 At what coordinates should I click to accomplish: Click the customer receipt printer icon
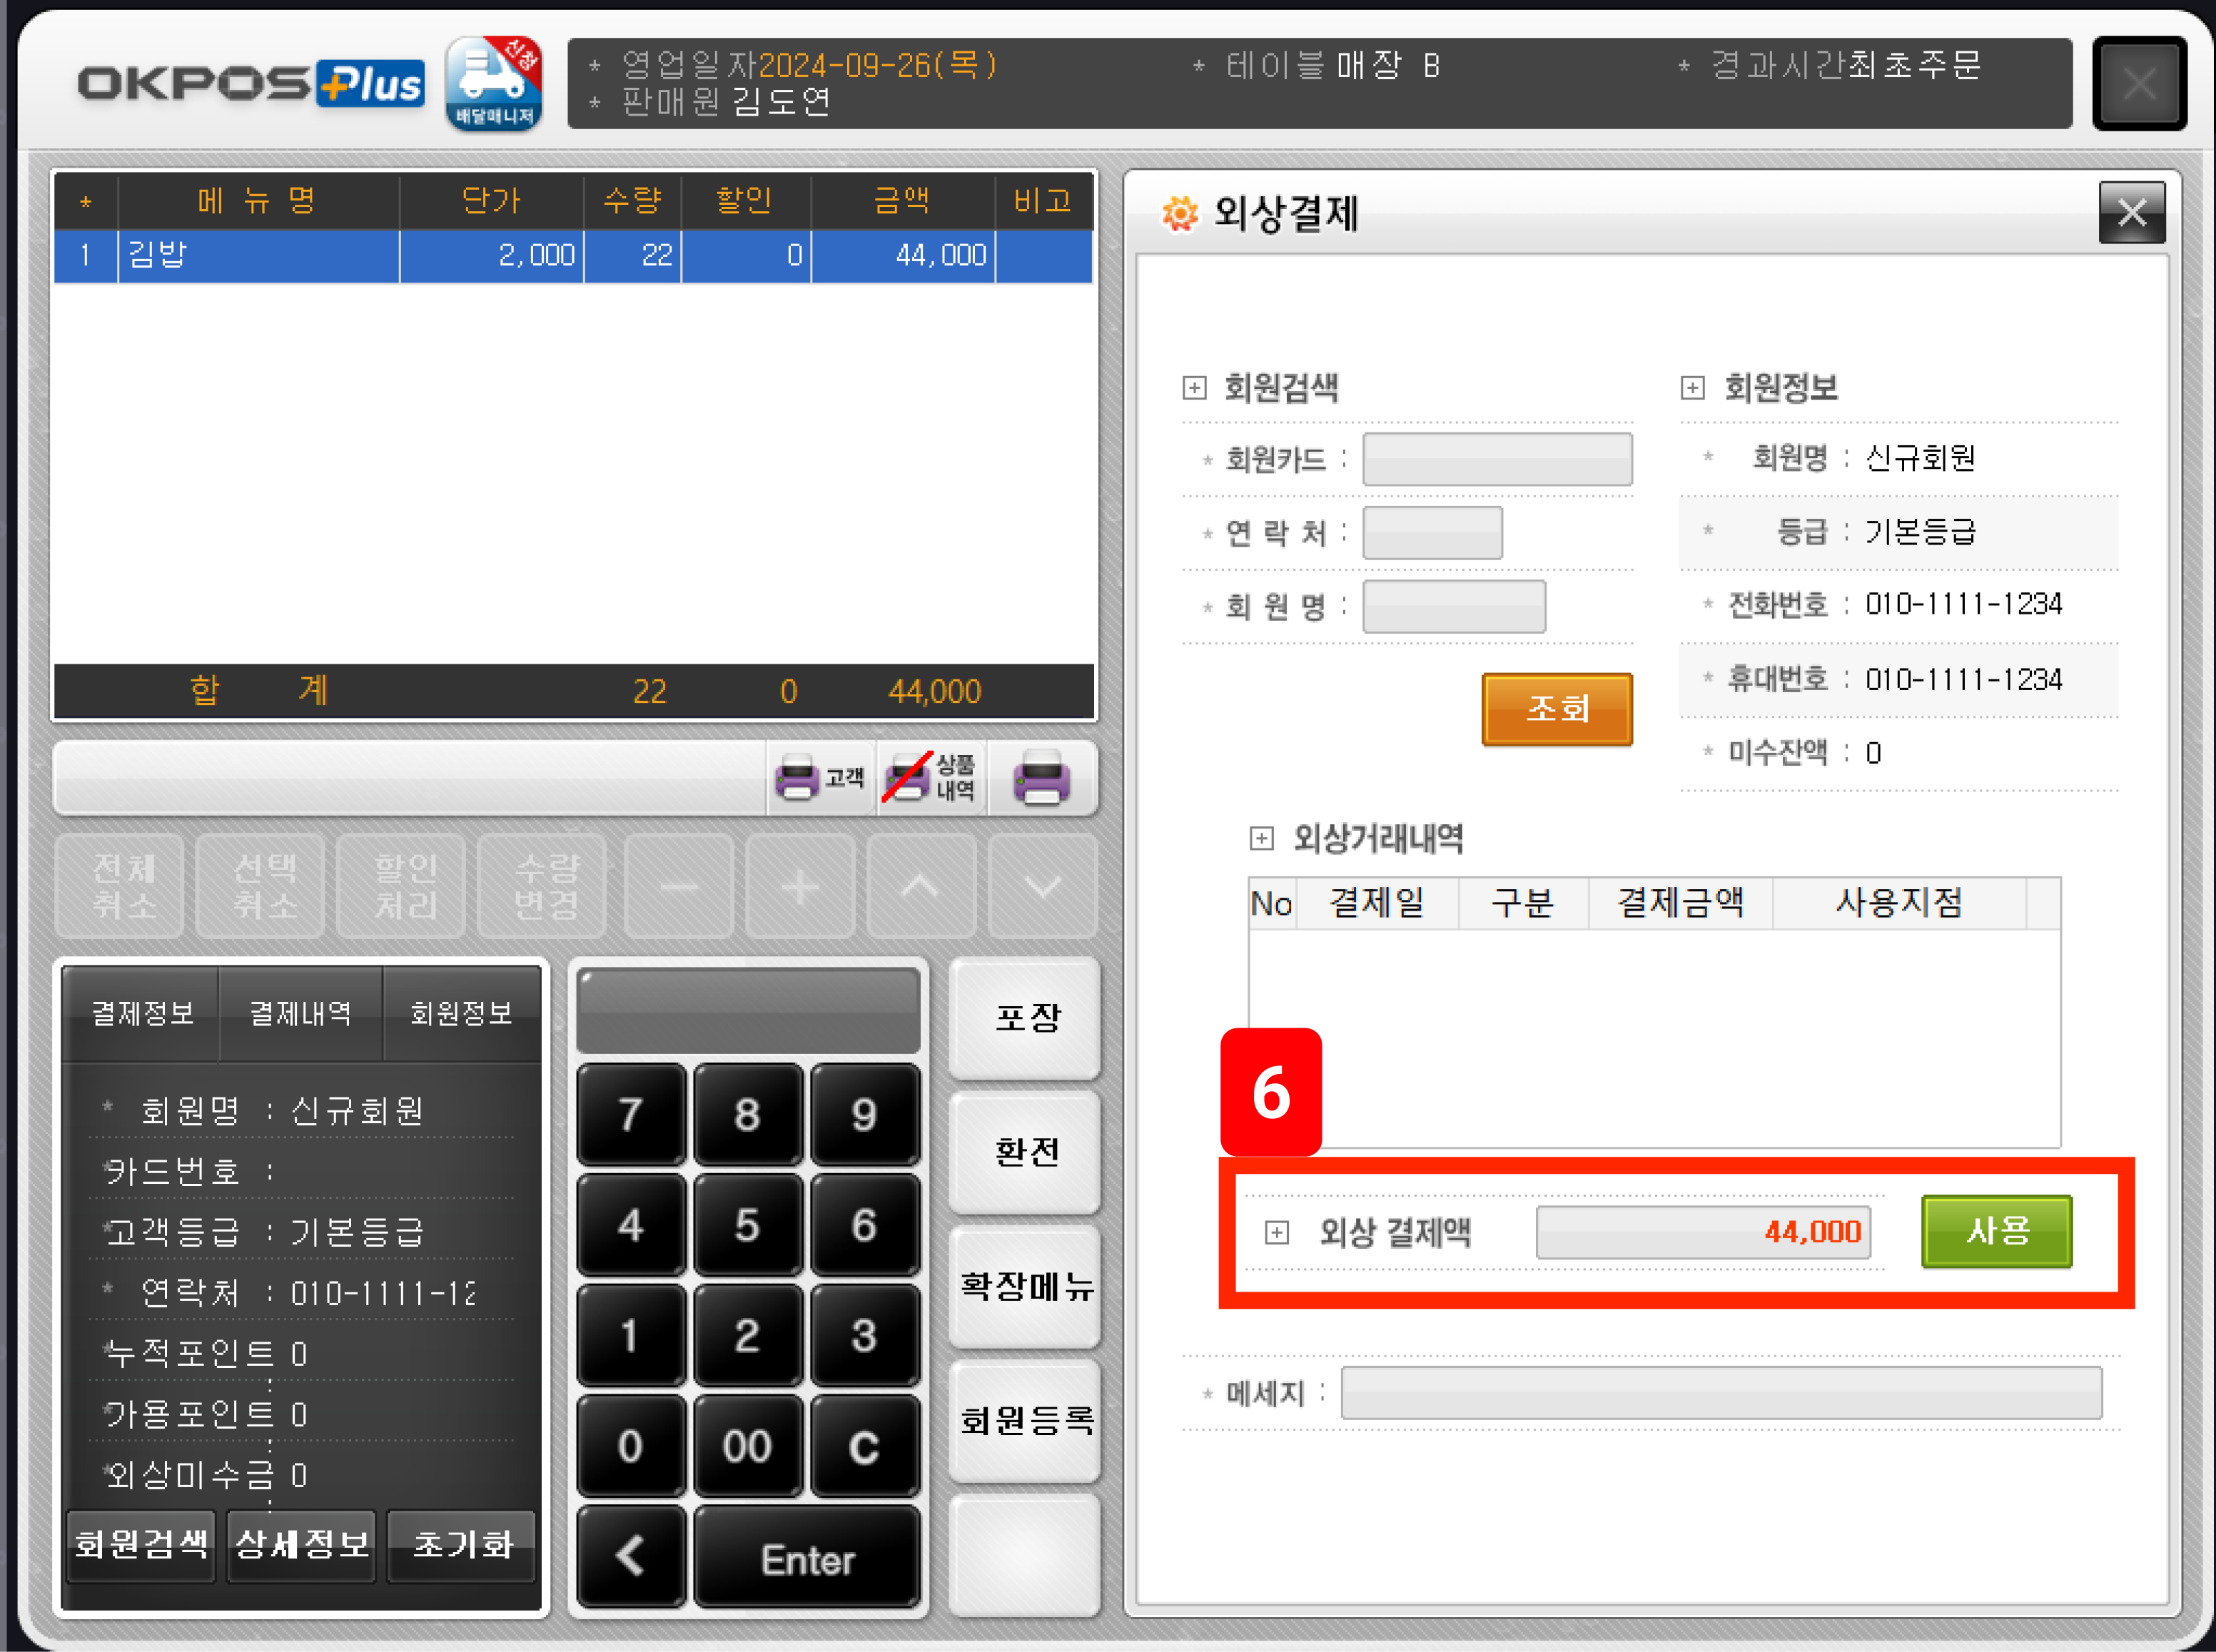point(819,778)
